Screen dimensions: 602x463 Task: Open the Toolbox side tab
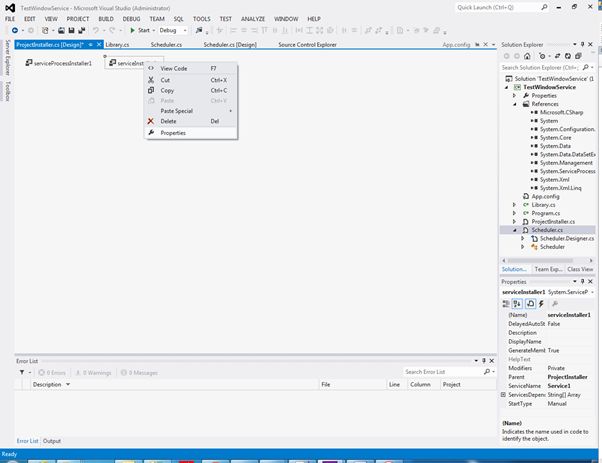pyautogui.click(x=7, y=91)
